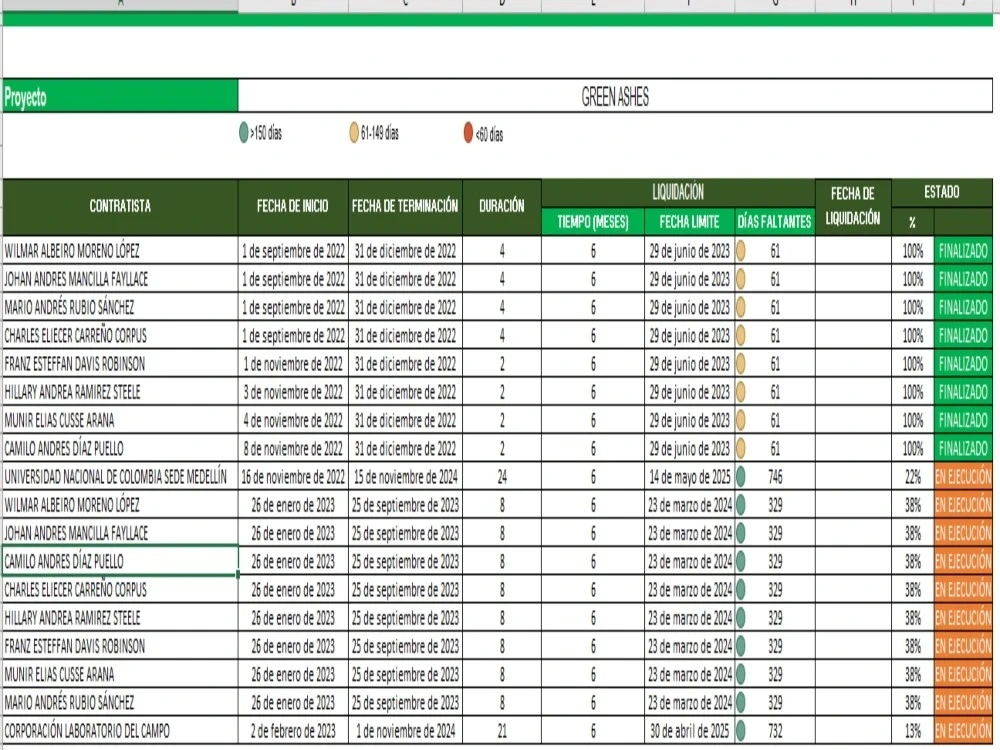Select the 4 de noviembre de 2022 cell
Viewport: 1000px width, 750px height.
(x=293, y=420)
